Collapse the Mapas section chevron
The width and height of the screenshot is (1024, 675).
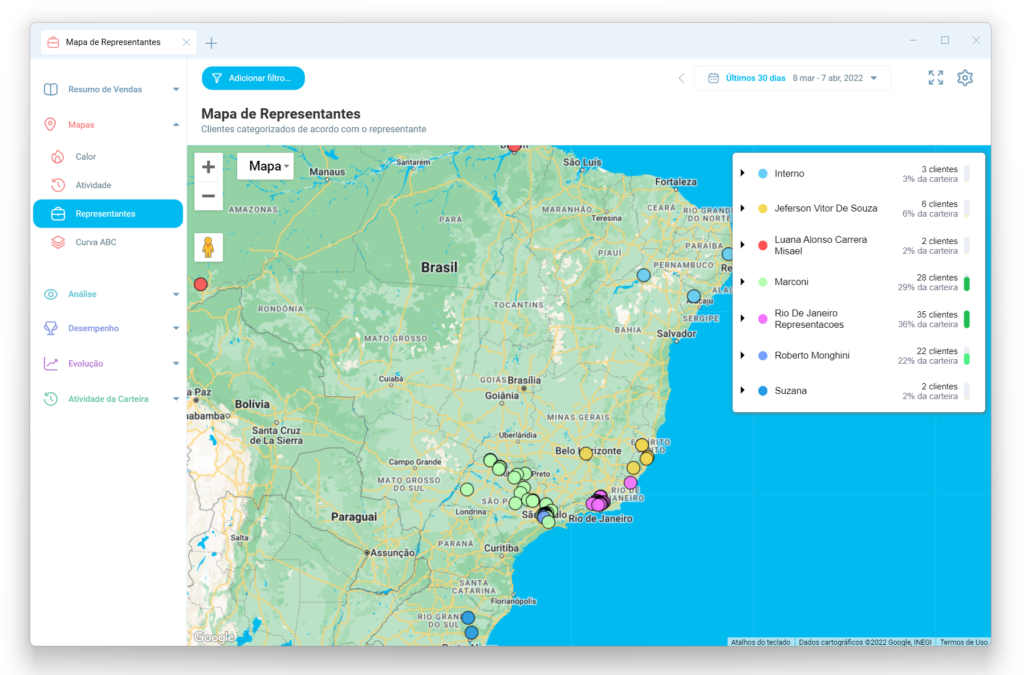tap(178, 124)
